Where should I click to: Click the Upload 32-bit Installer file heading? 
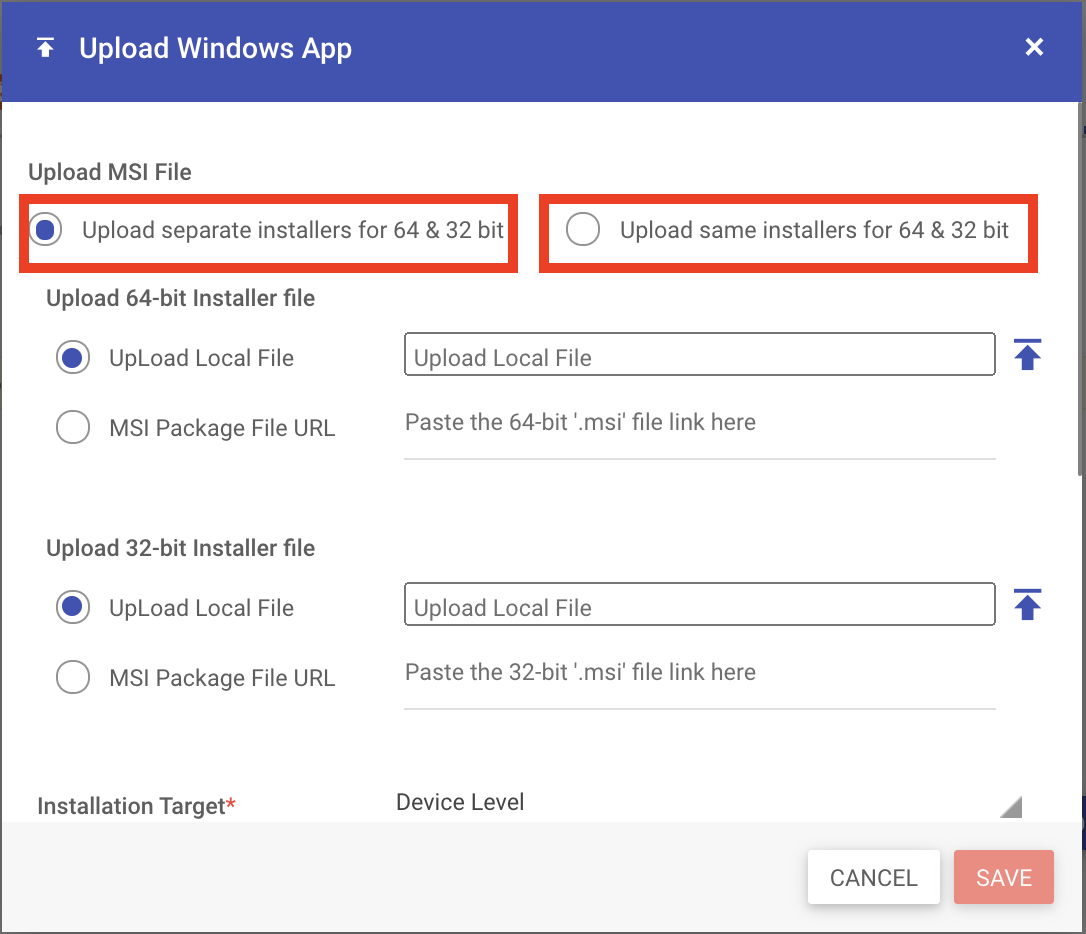[181, 548]
